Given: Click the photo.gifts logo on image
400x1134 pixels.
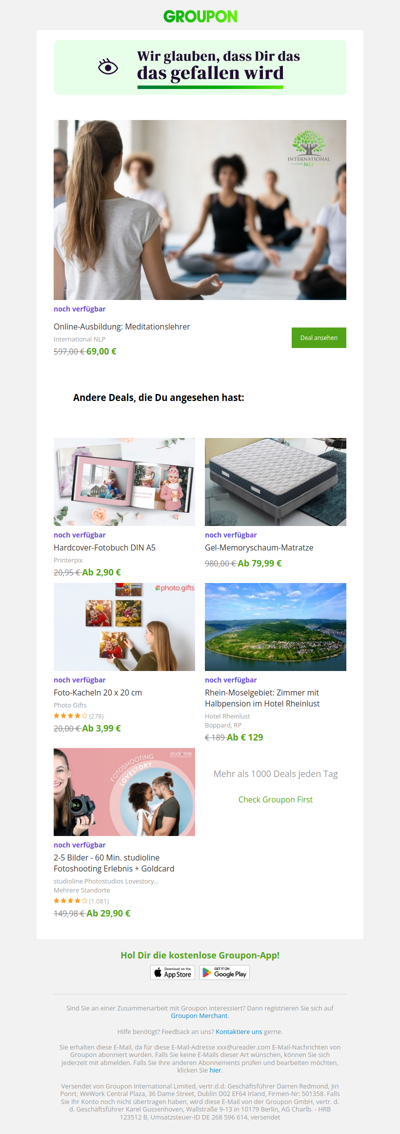Looking at the screenshot, I should [174, 589].
